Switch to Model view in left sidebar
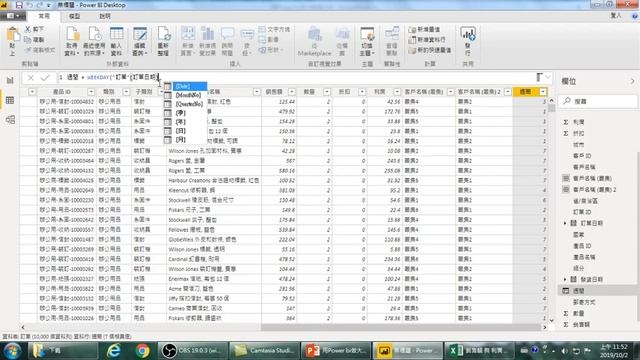This screenshot has height=360, width=640. coord(10,120)
